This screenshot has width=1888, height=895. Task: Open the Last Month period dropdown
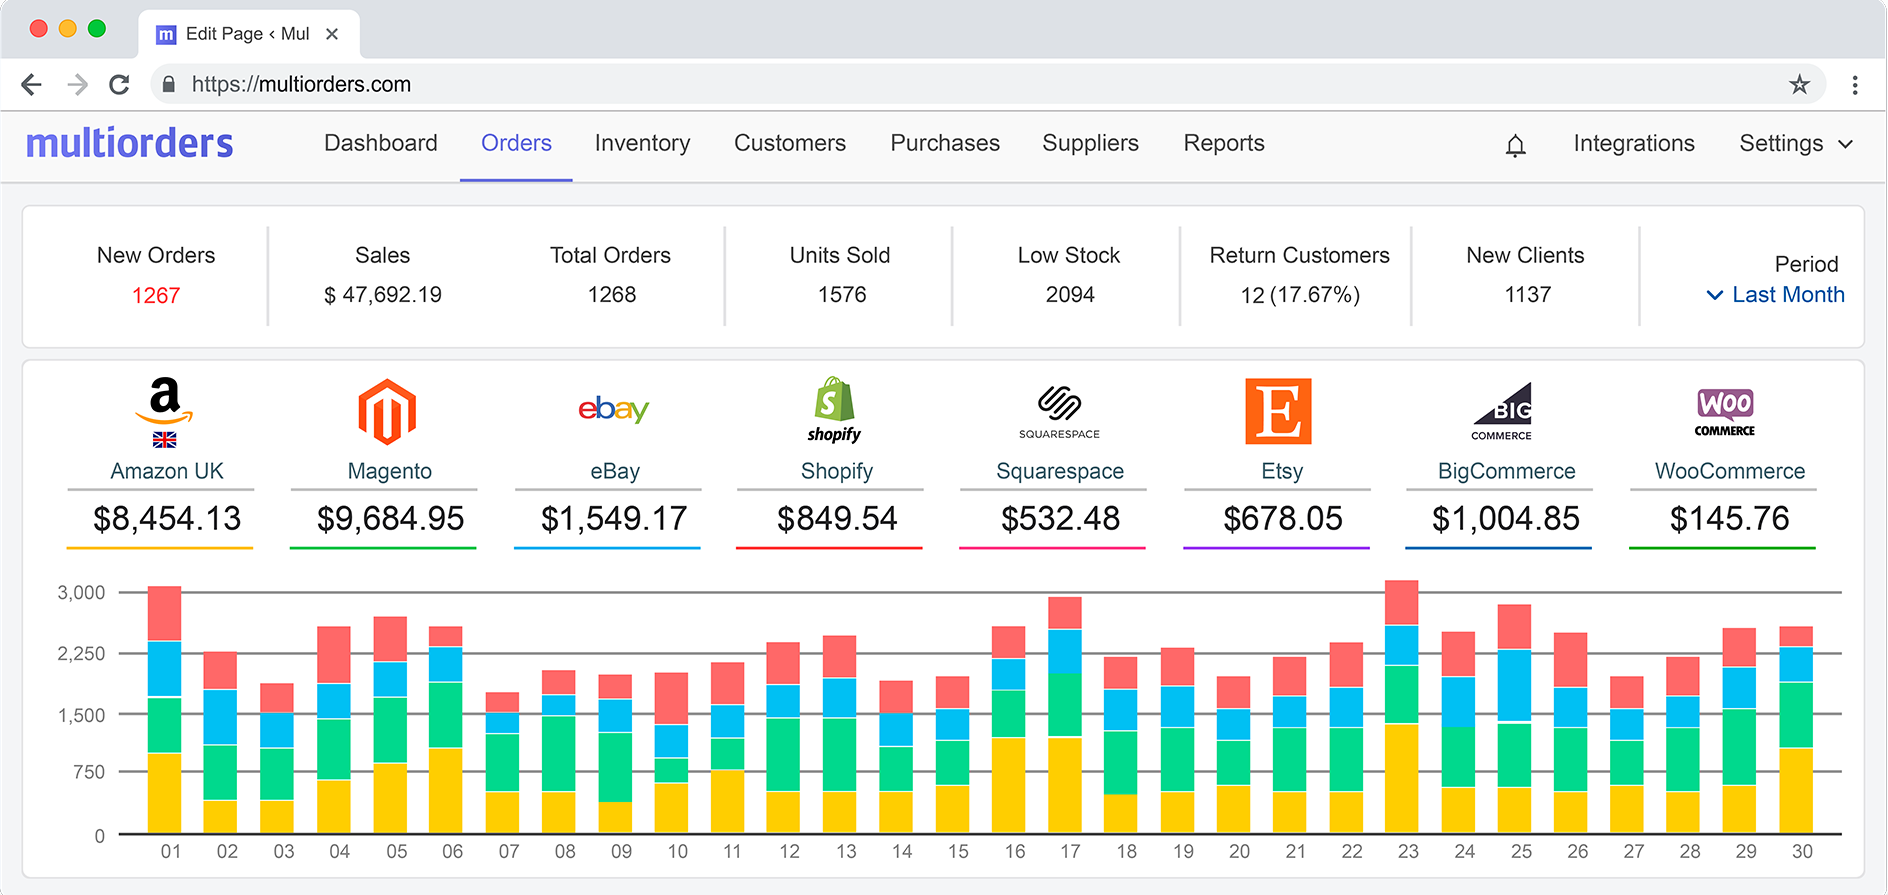point(1775,295)
